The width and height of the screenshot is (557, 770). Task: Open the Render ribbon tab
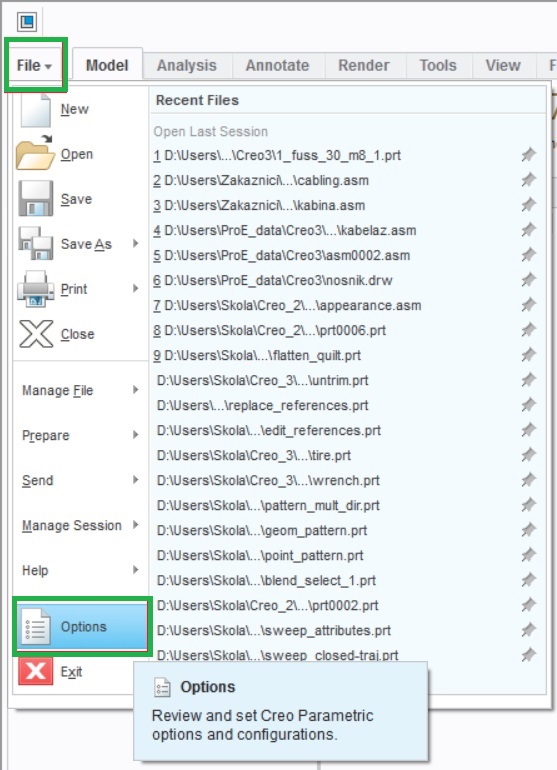[363, 65]
